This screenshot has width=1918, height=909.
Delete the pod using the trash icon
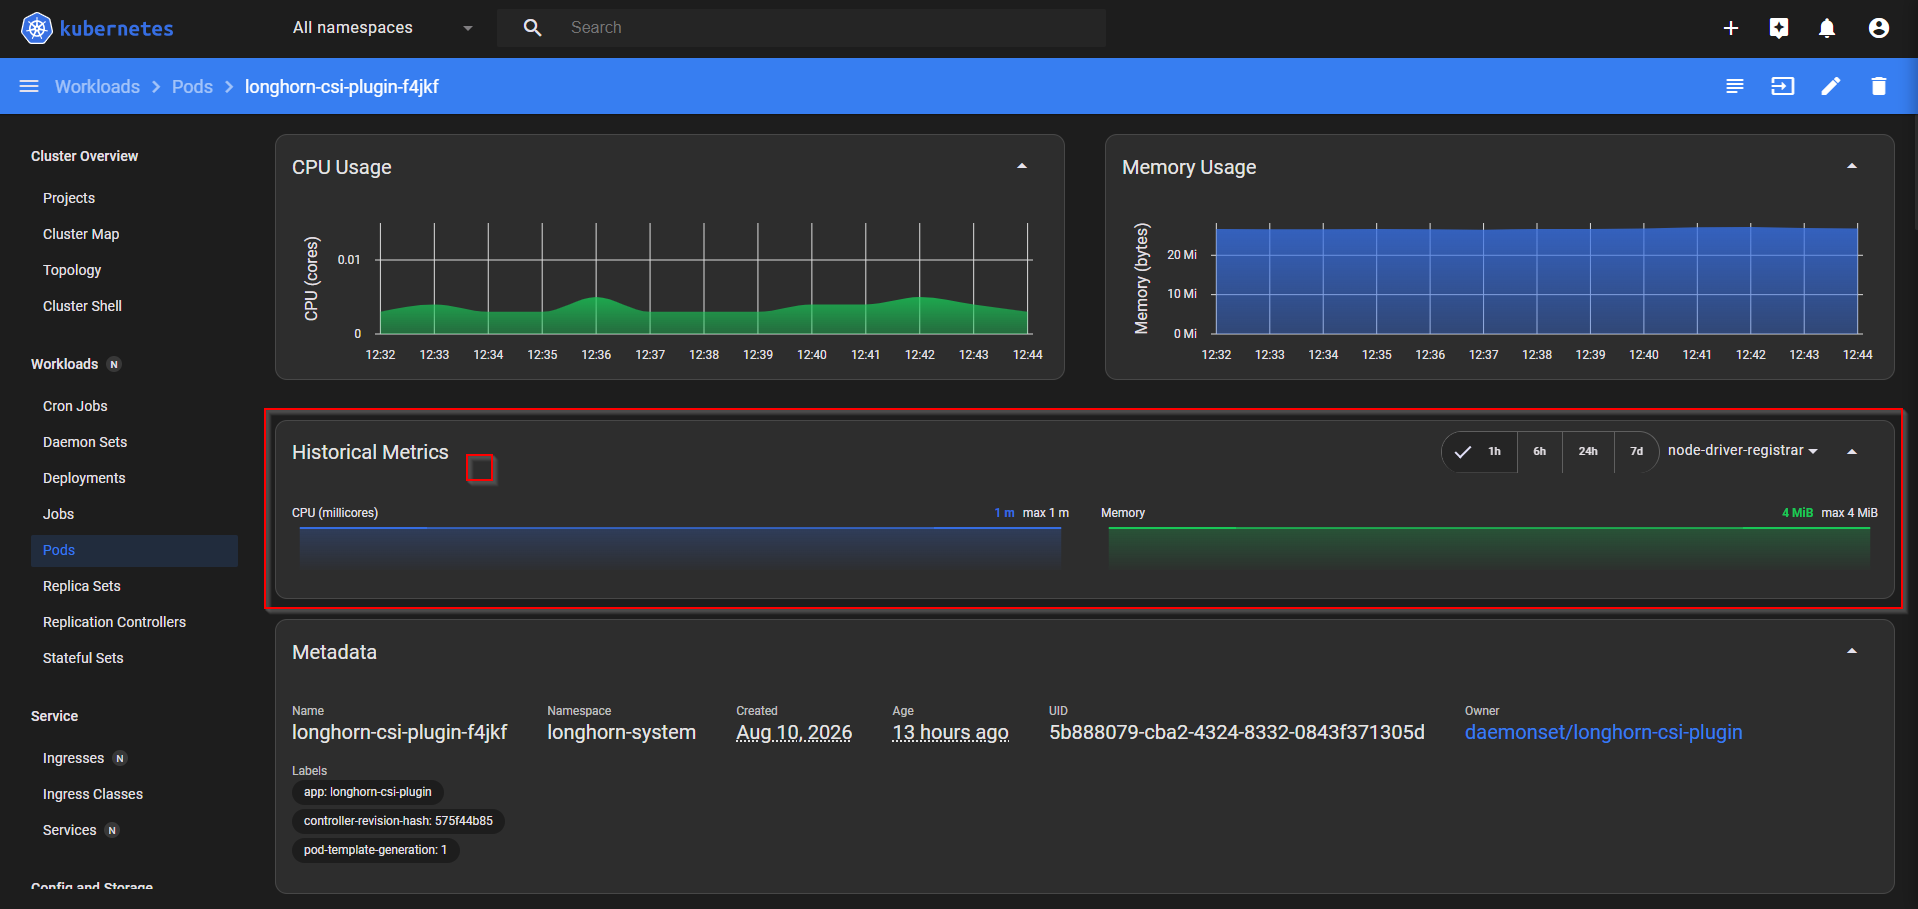(x=1879, y=86)
